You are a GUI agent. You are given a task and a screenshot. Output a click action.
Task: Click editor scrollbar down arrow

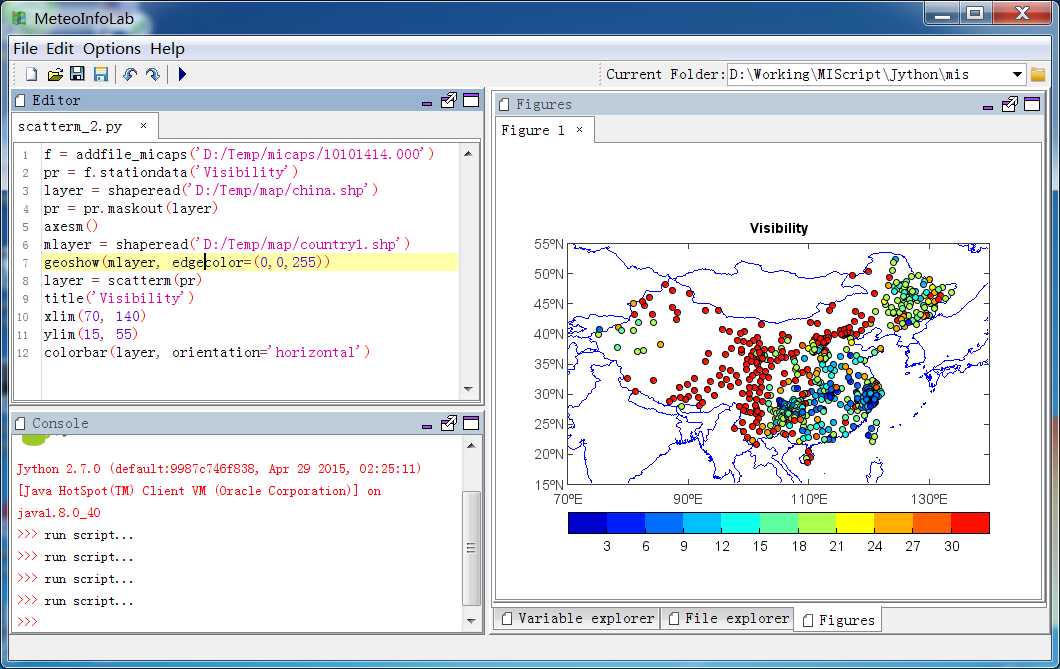coord(468,389)
